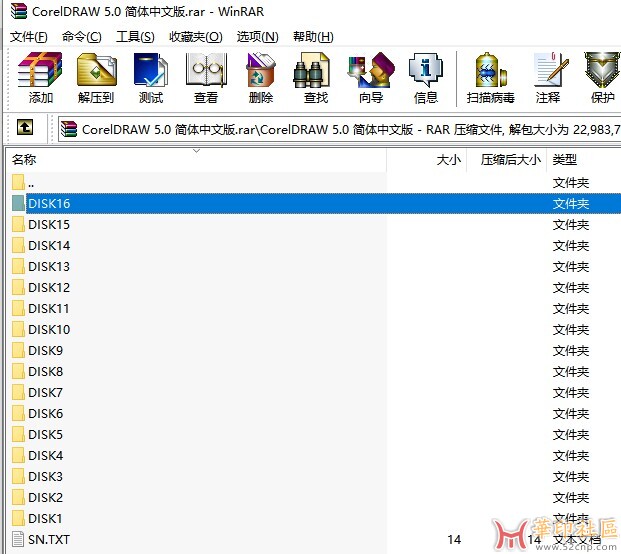Select the DISK7 folder
Image resolution: width=621 pixels, height=554 pixels.
click(x=46, y=392)
